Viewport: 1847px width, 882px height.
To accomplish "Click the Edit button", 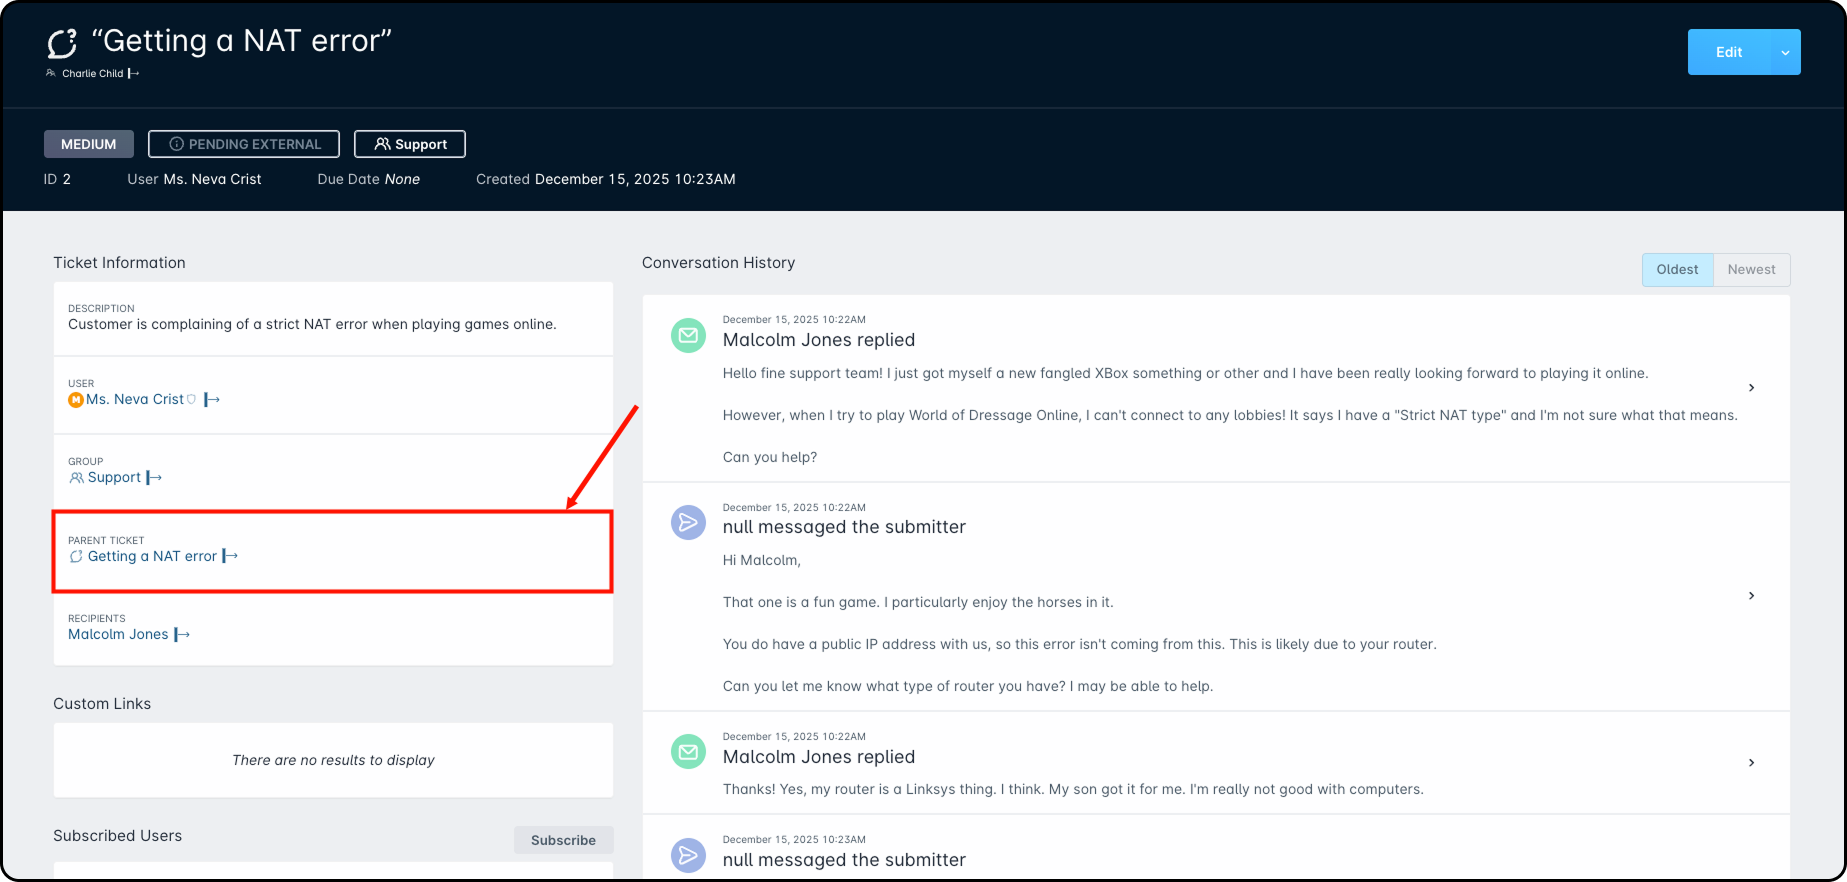I will [1728, 53].
